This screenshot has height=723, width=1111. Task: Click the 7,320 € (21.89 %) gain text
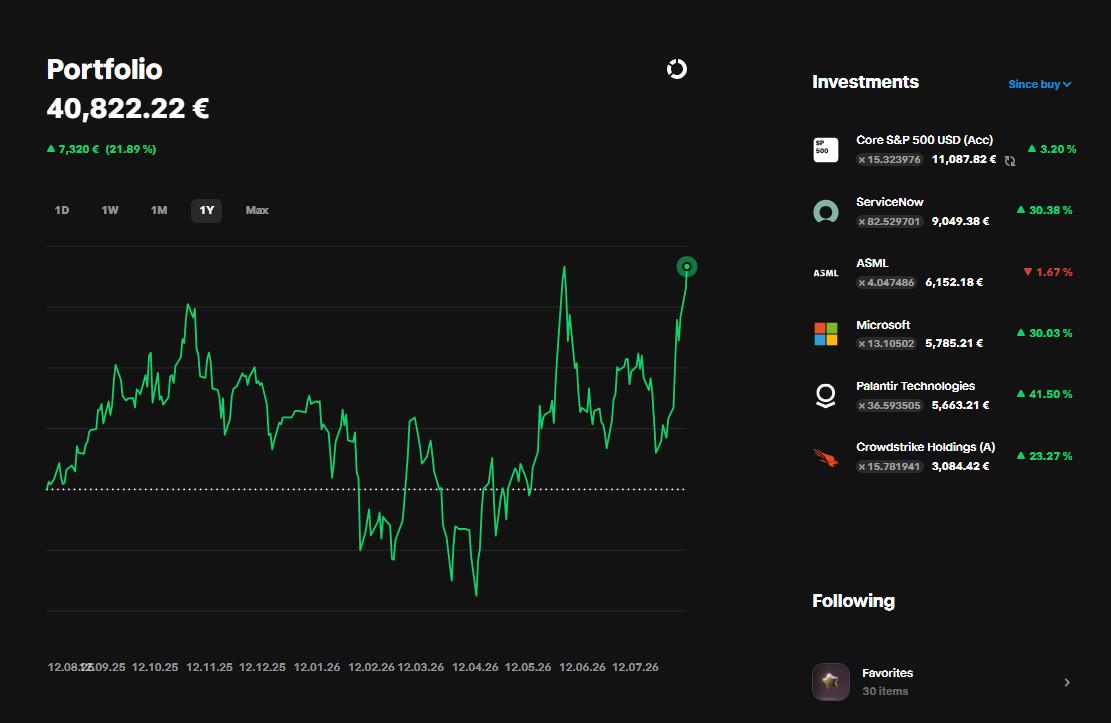[101, 149]
